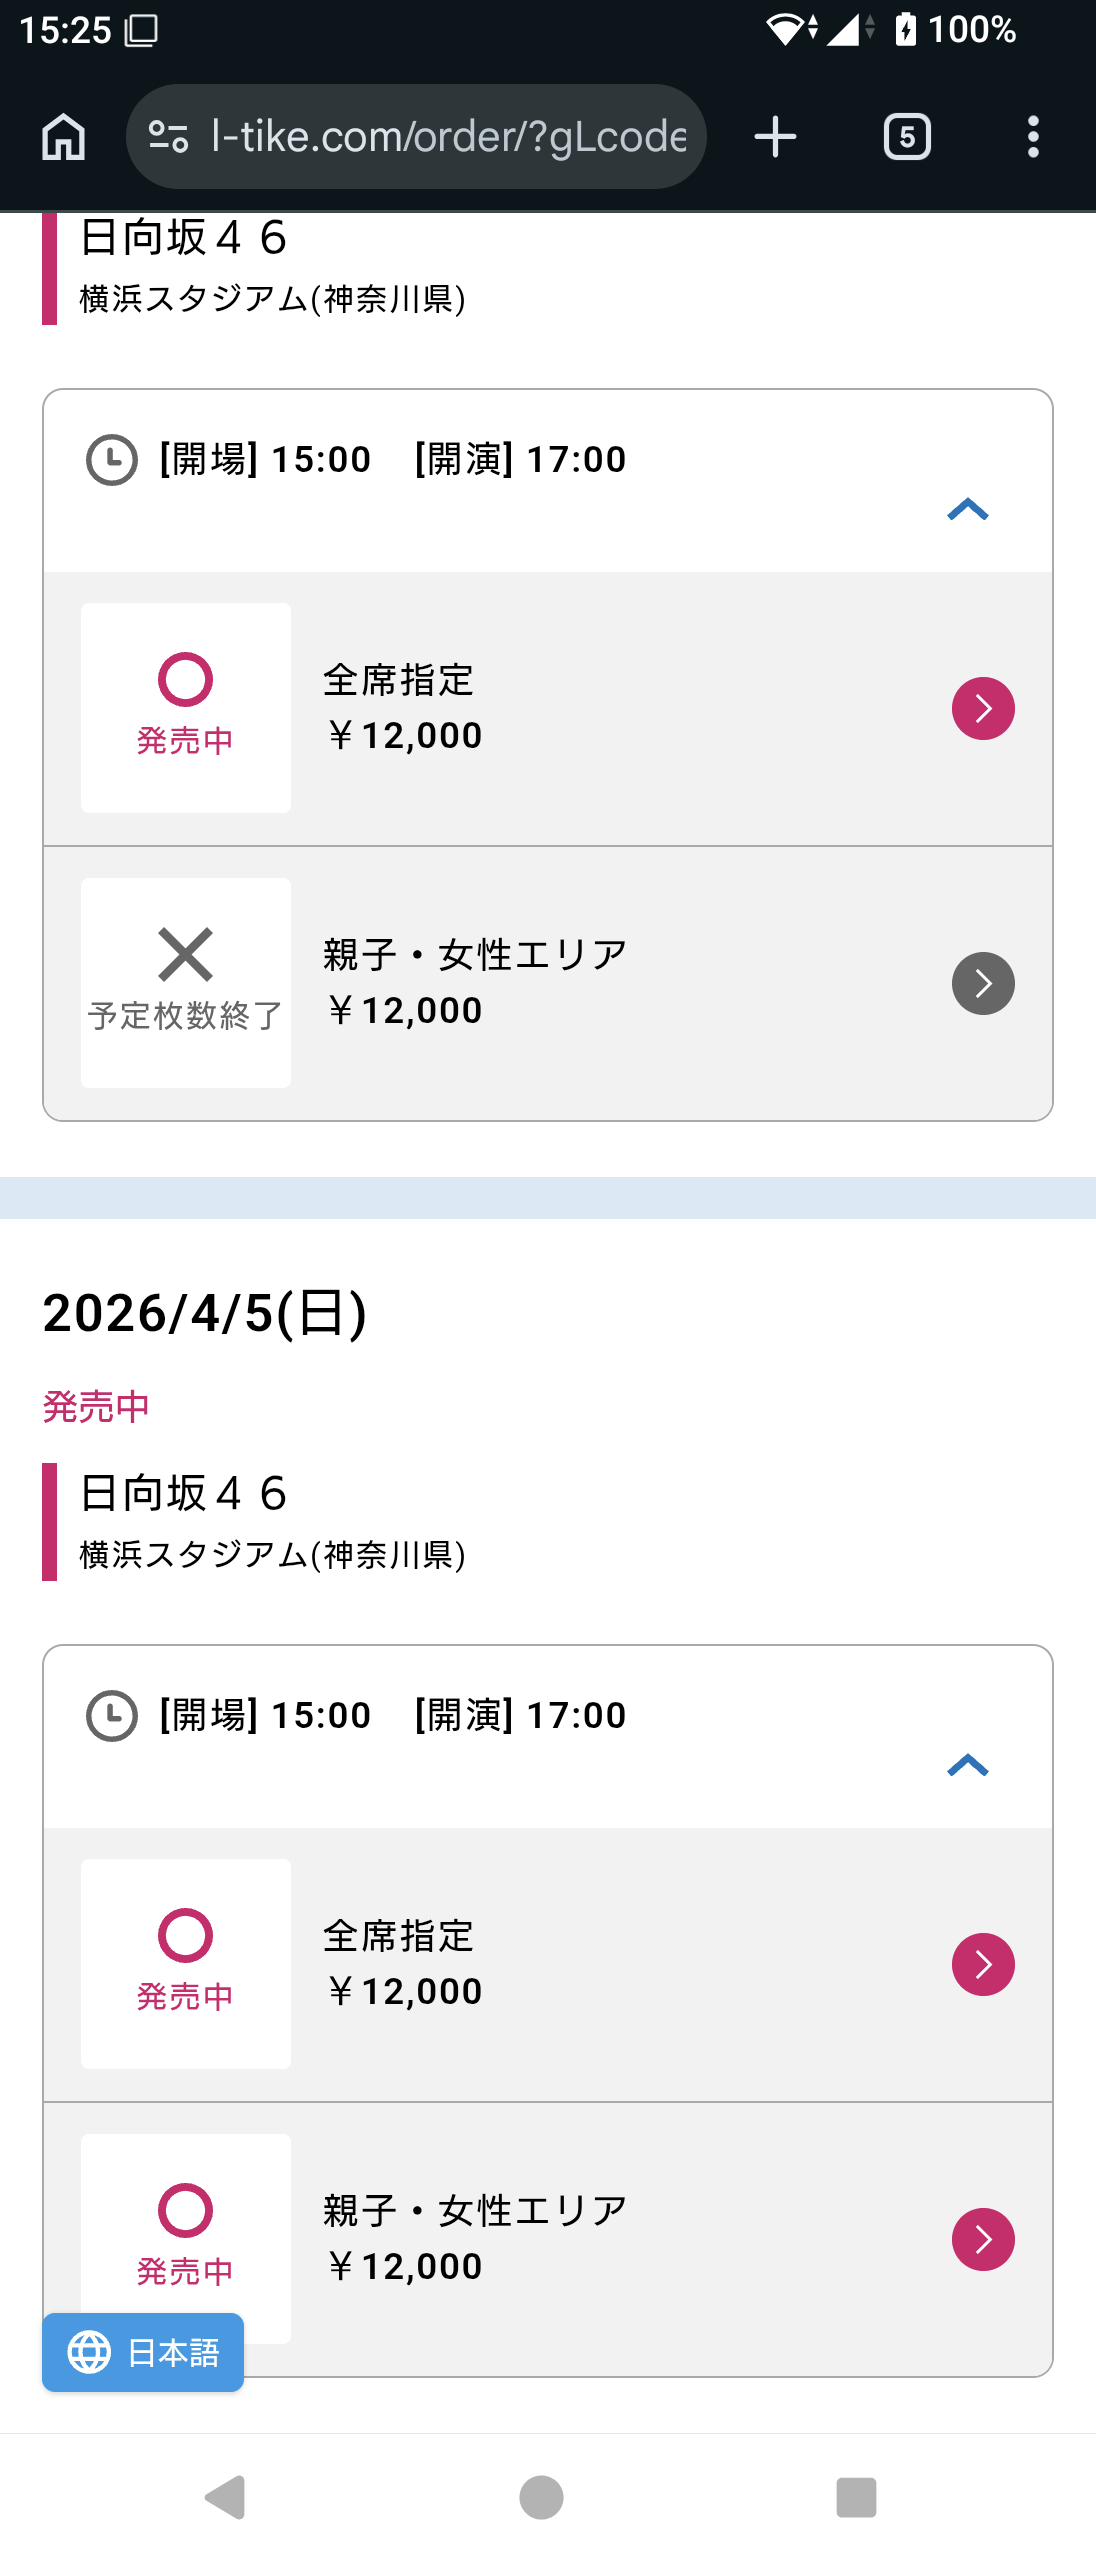The image size is (1096, 2560).
Task: Tap pink arrow for 4/5 全席指定 ticket
Action: [983, 1965]
